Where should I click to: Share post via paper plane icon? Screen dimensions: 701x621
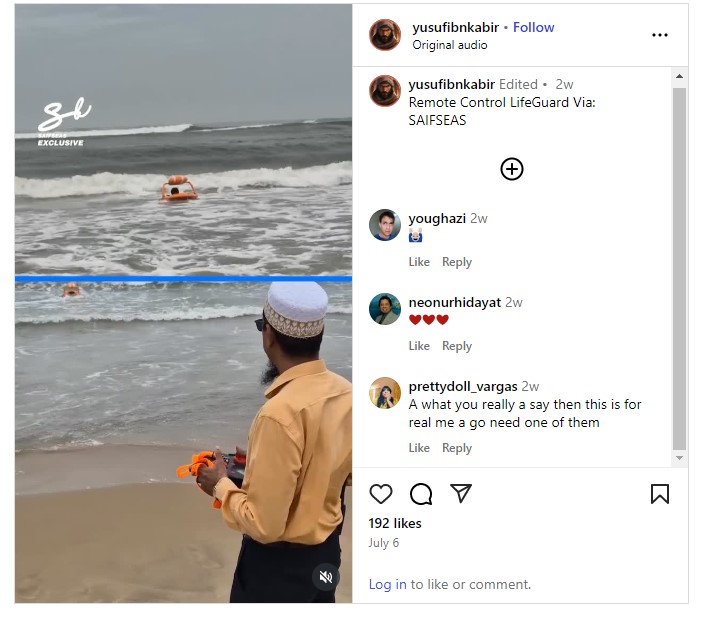(460, 494)
